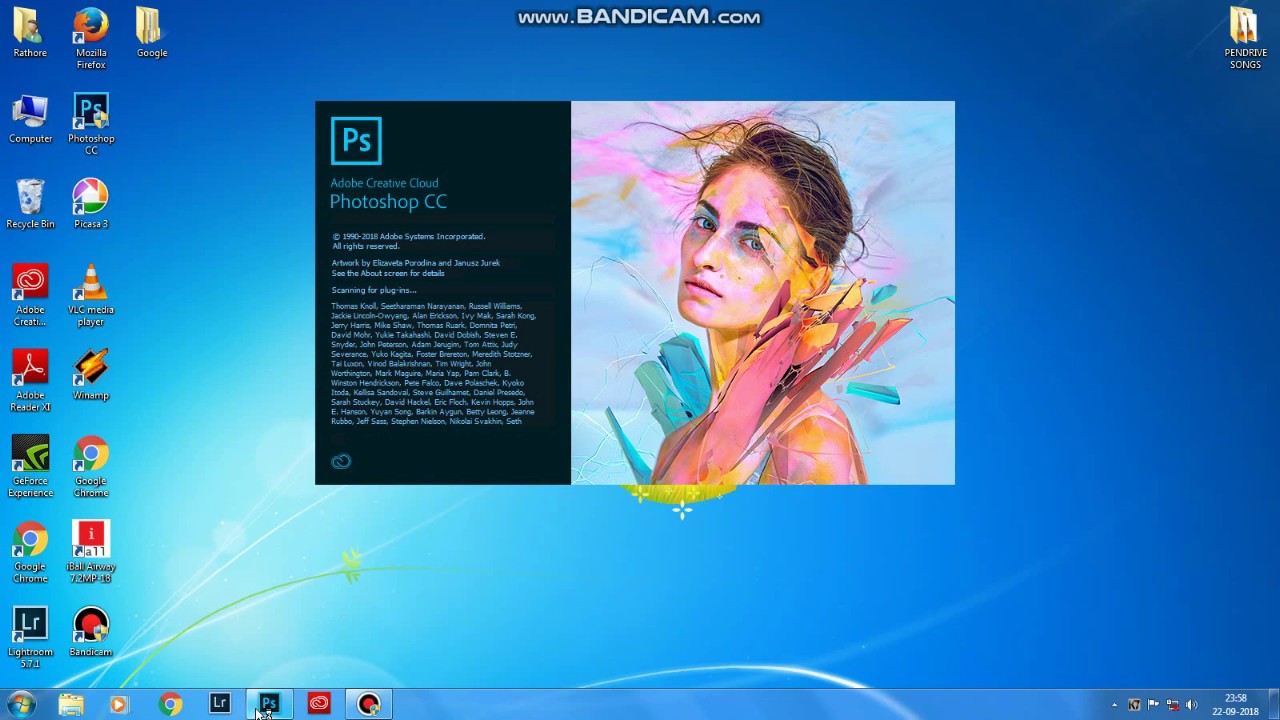Viewport: 1280px width, 720px height.
Task: Select the Photoshop taskbar button
Action: pos(269,704)
